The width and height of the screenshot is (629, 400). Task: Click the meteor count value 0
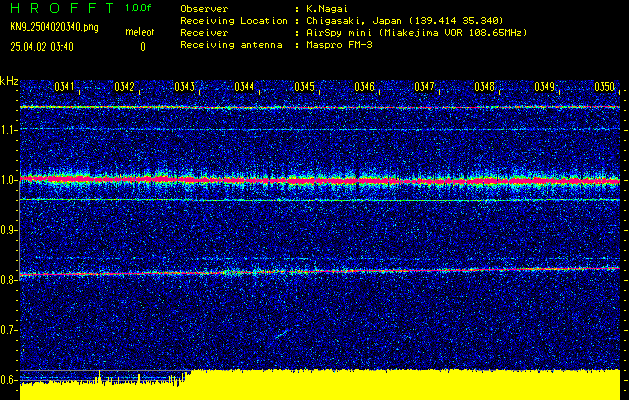(143, 47)
